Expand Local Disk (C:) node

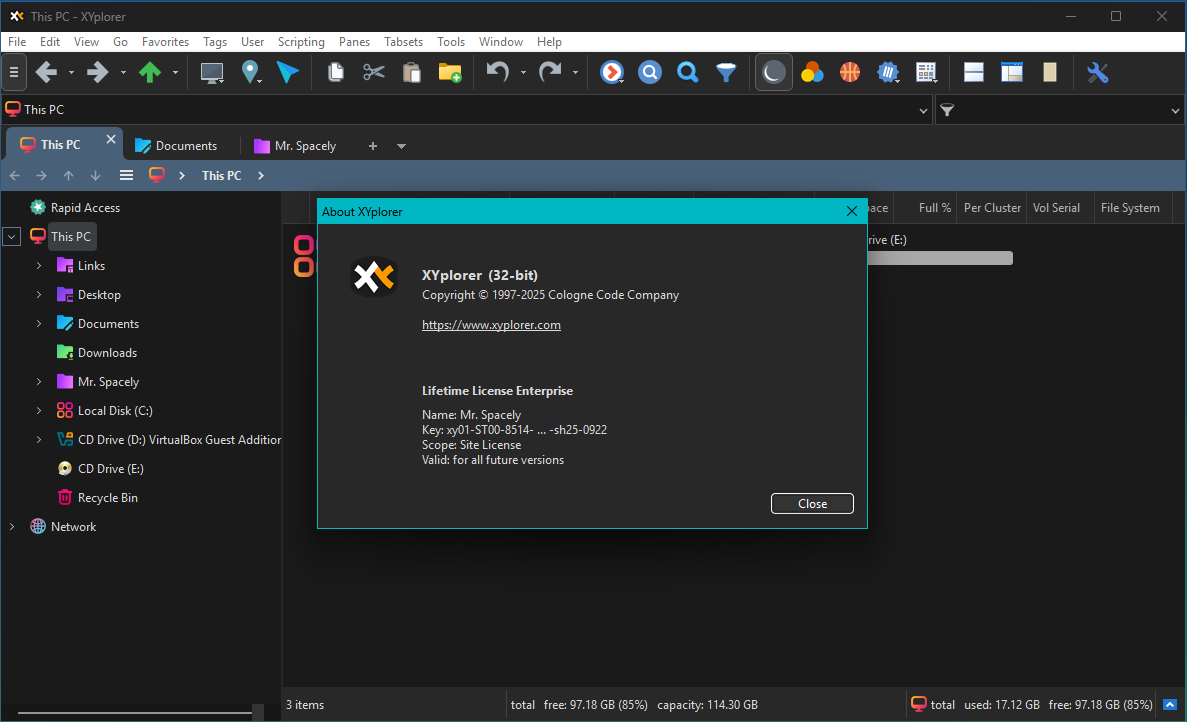click(x=39, y=411)
